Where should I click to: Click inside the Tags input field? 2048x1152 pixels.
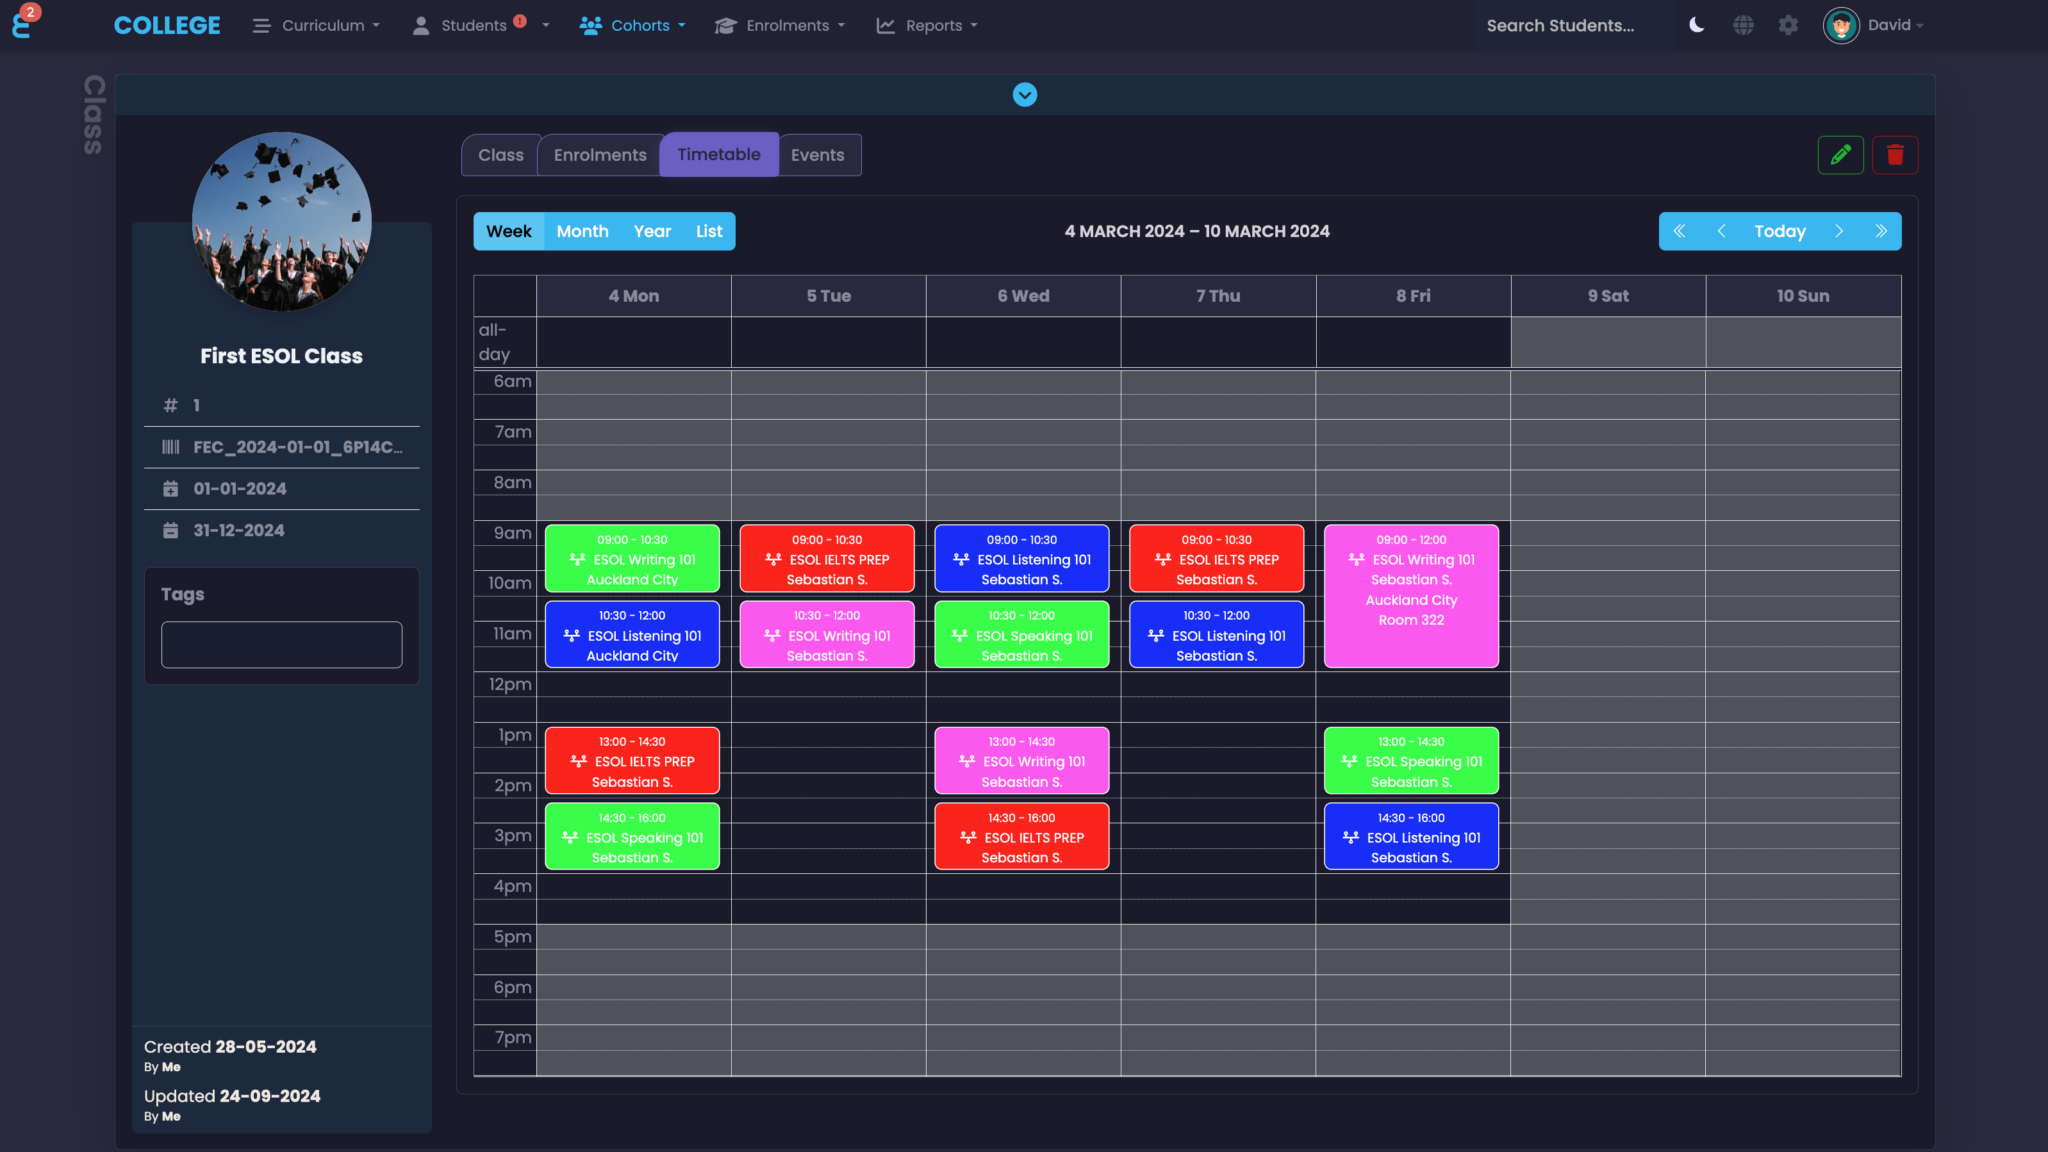[x=281, y=644]
